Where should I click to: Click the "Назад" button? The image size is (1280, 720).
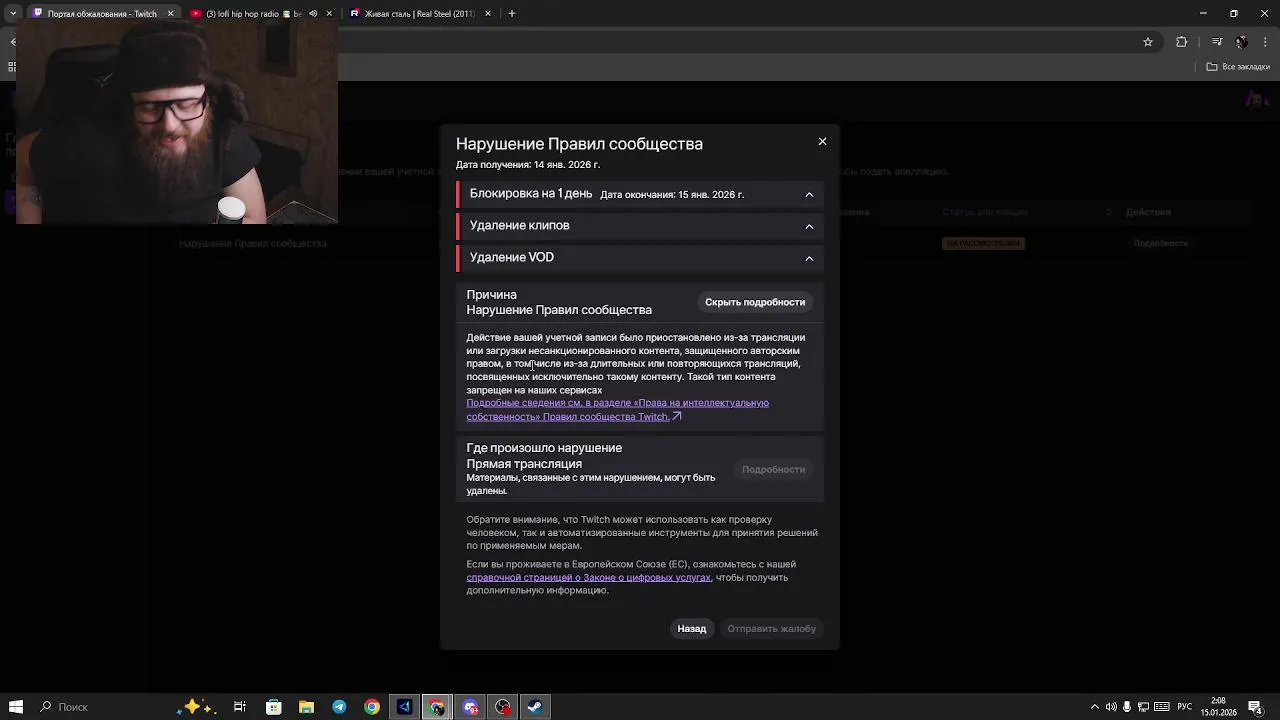(692, 629)
